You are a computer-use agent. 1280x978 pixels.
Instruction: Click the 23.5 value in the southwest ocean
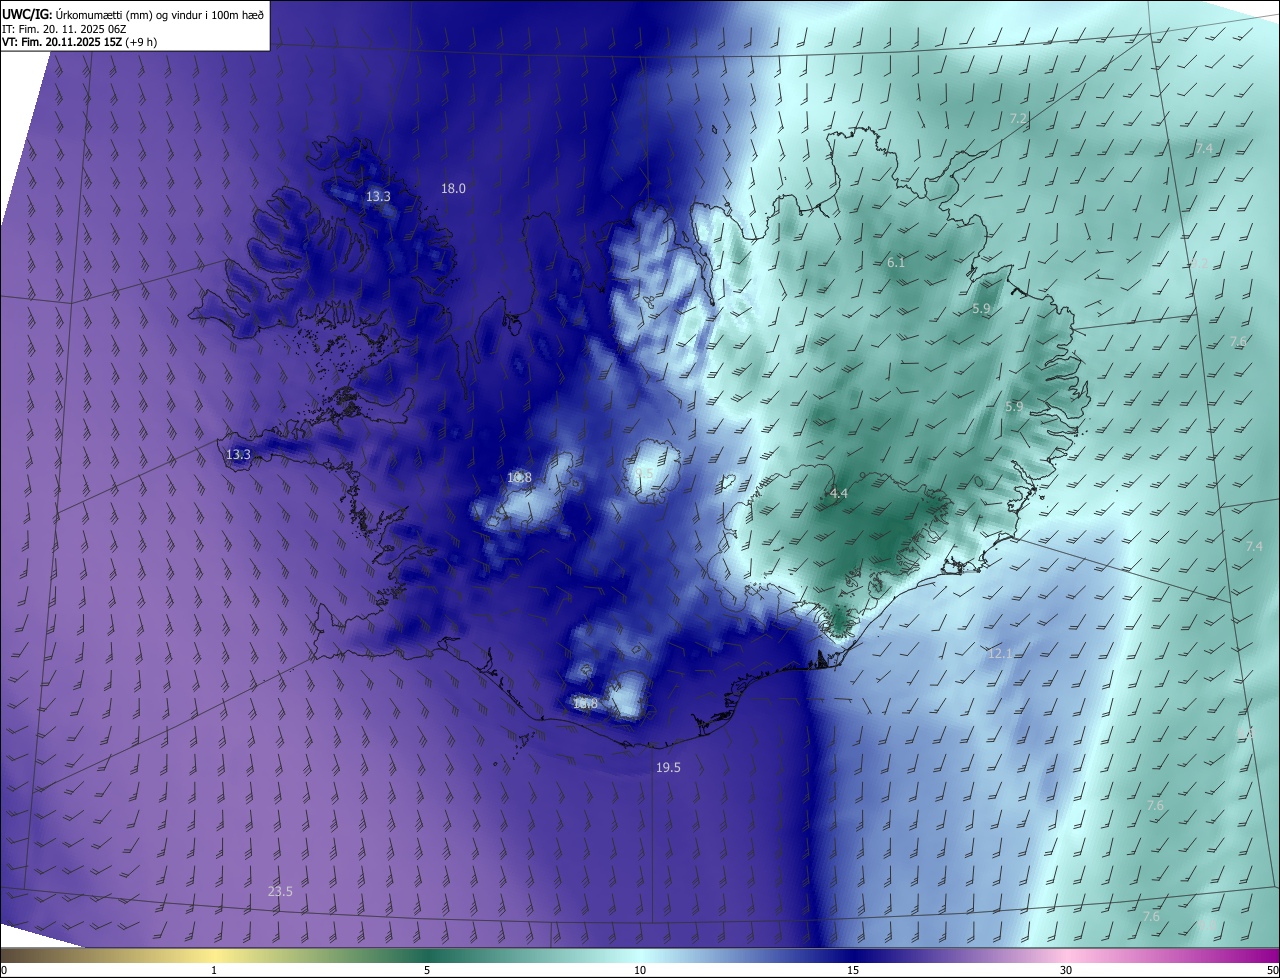pos(280,892)
